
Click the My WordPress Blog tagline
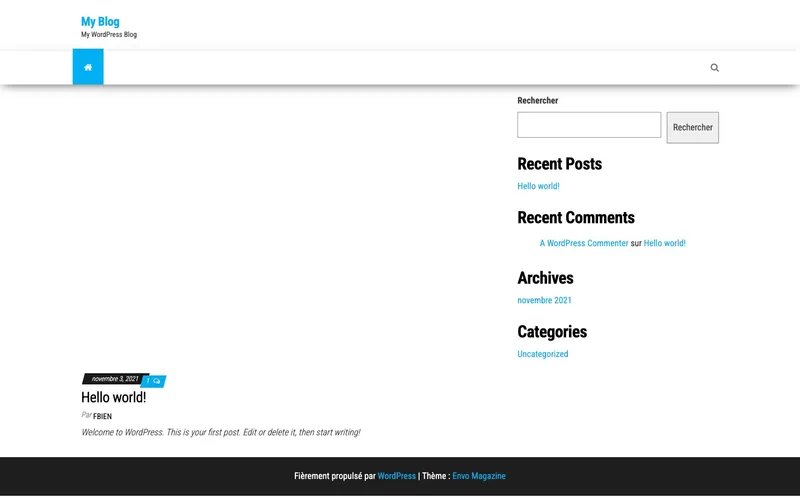click(109, 35)
